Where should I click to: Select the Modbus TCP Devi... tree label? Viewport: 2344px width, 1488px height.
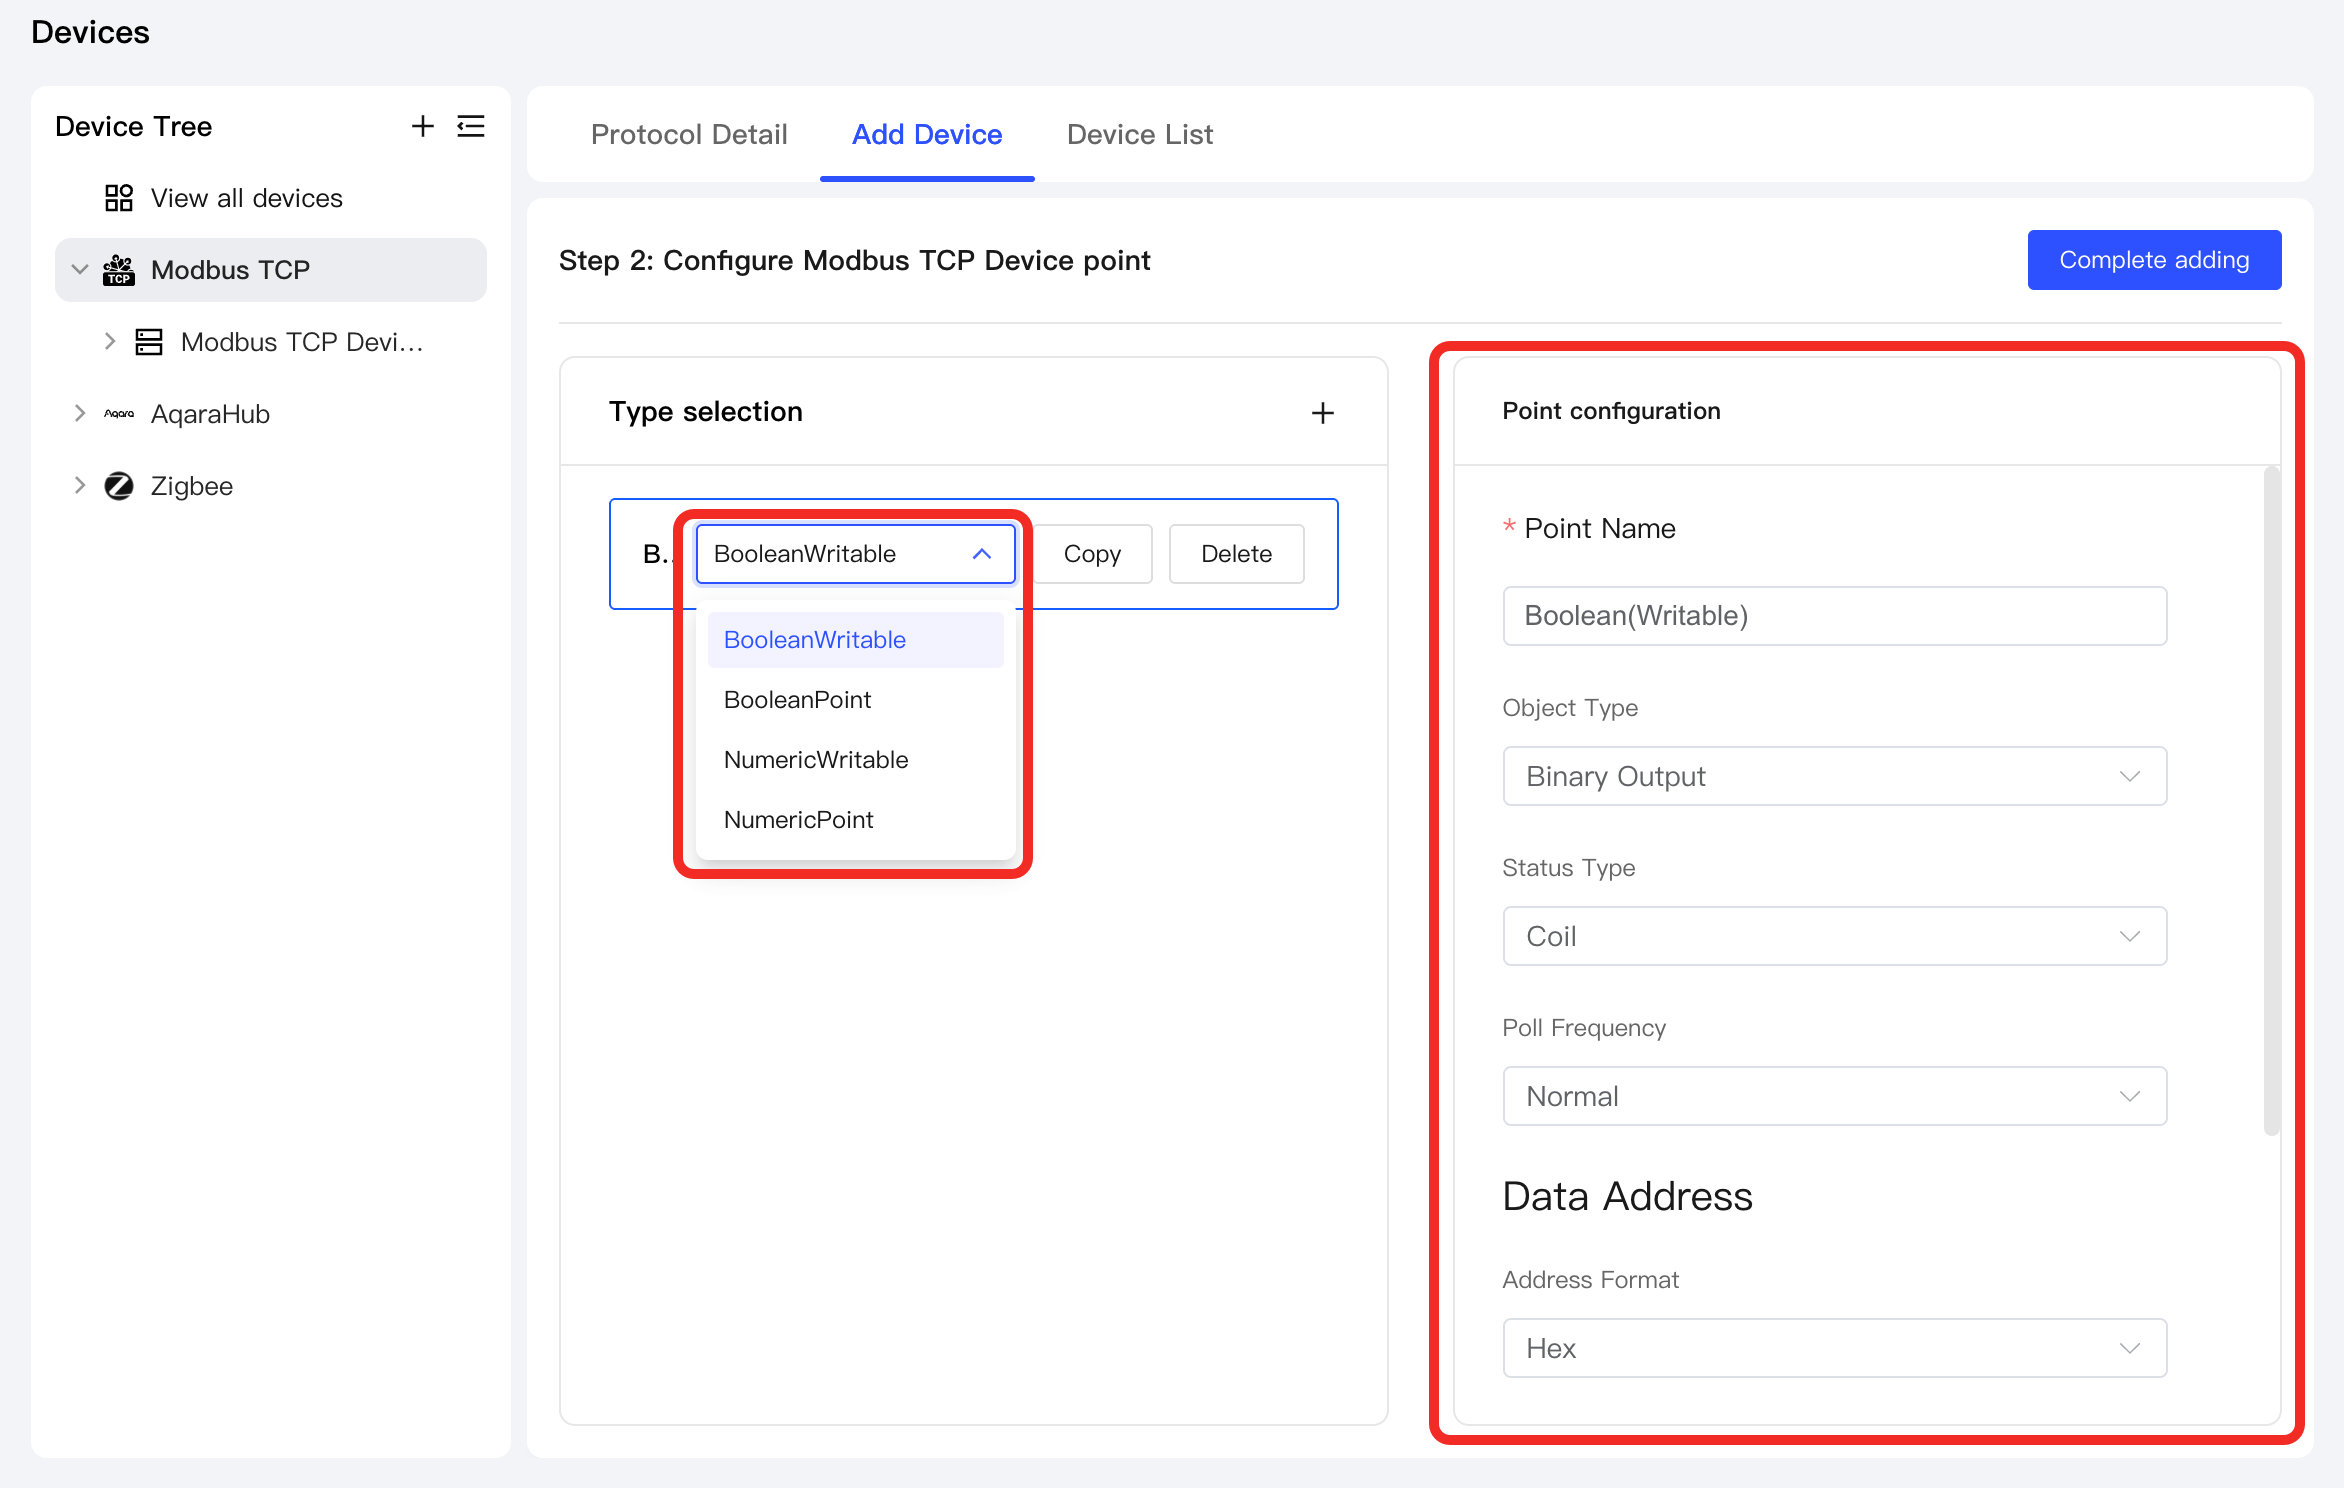[302, 342]
